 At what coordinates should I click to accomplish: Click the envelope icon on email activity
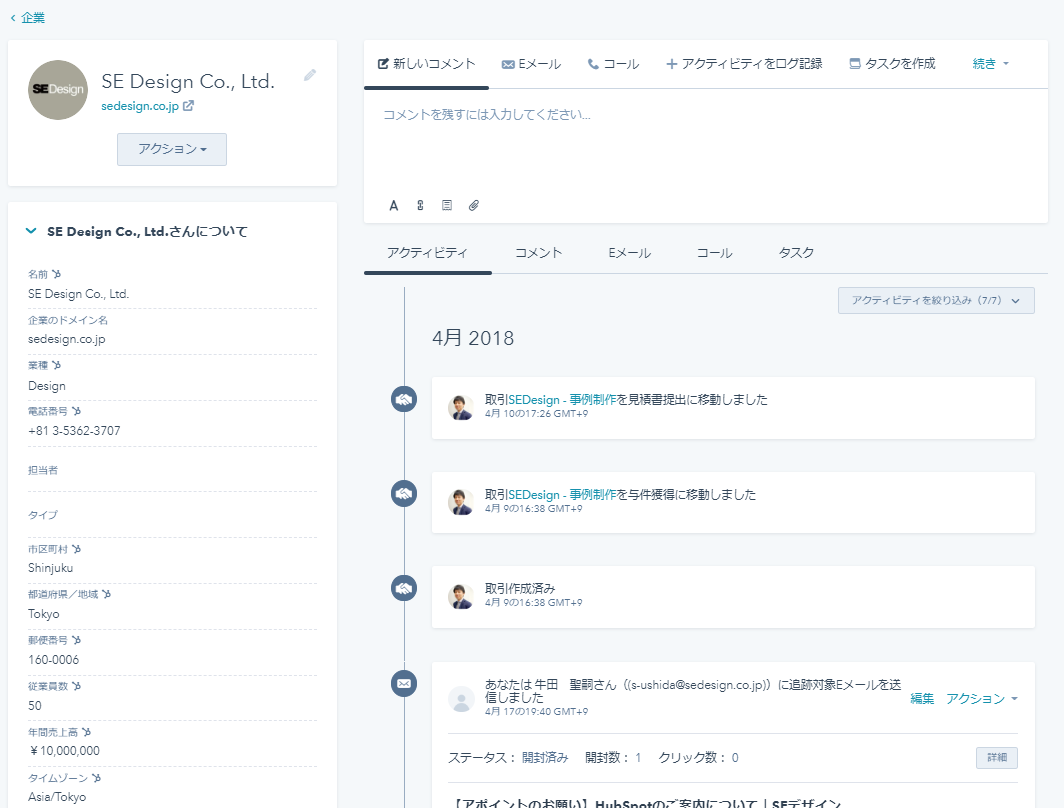pos(404,683)
